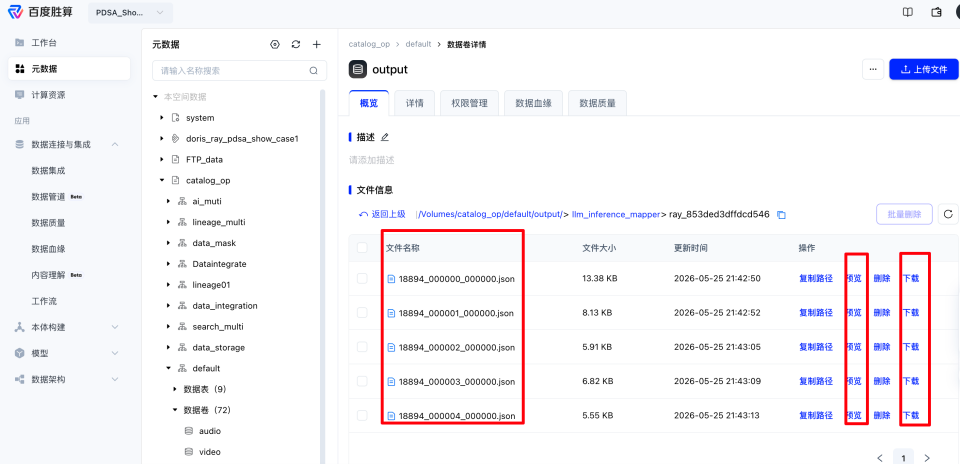Select 元数据 in left sidebar
The height and width of the screenshot is (464, 960).
69,69
